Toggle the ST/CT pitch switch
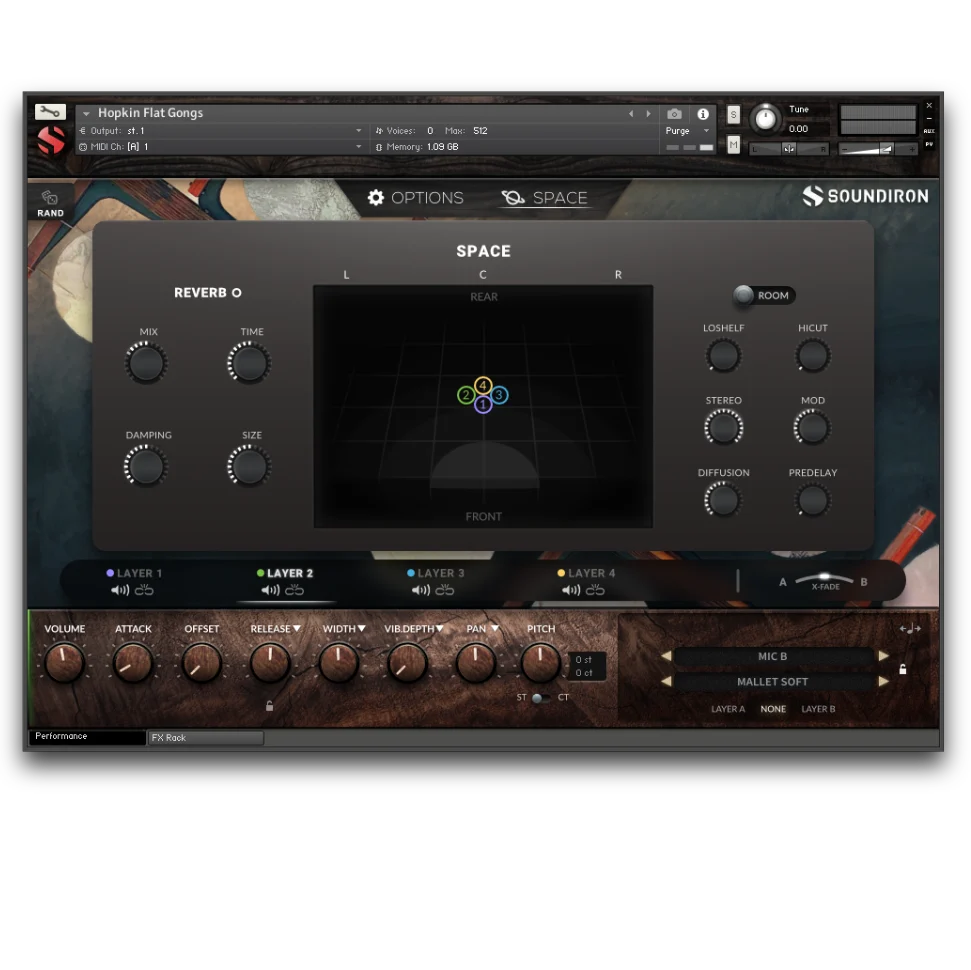The image size is (971, 970). [540, 698]
